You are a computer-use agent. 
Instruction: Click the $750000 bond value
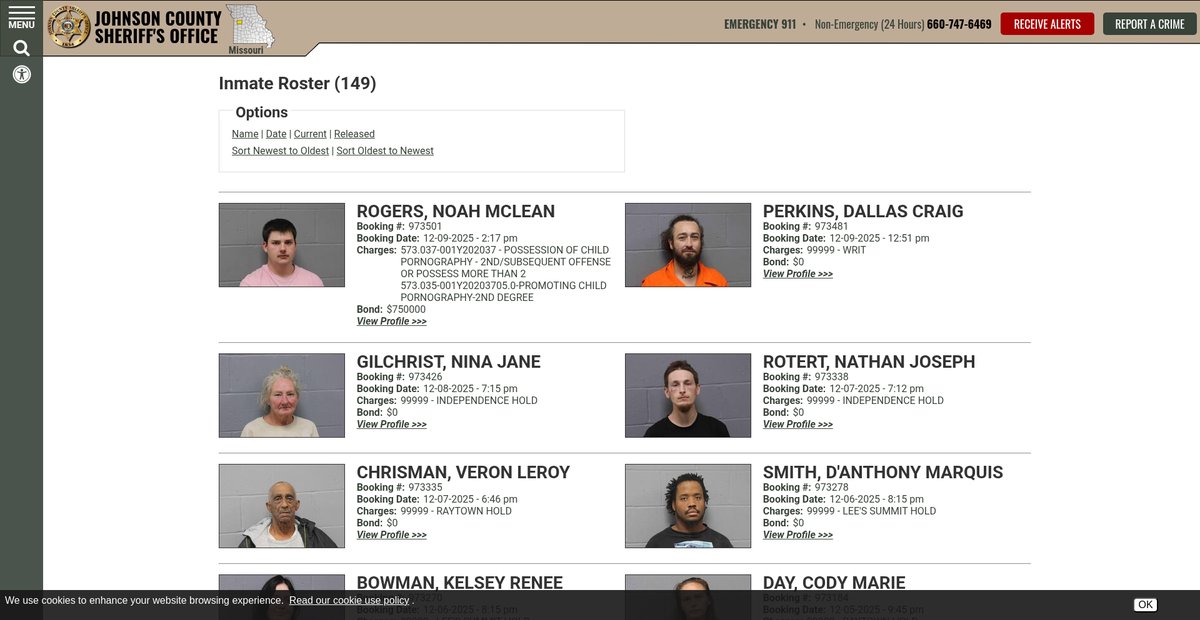(x=406, y=310)
